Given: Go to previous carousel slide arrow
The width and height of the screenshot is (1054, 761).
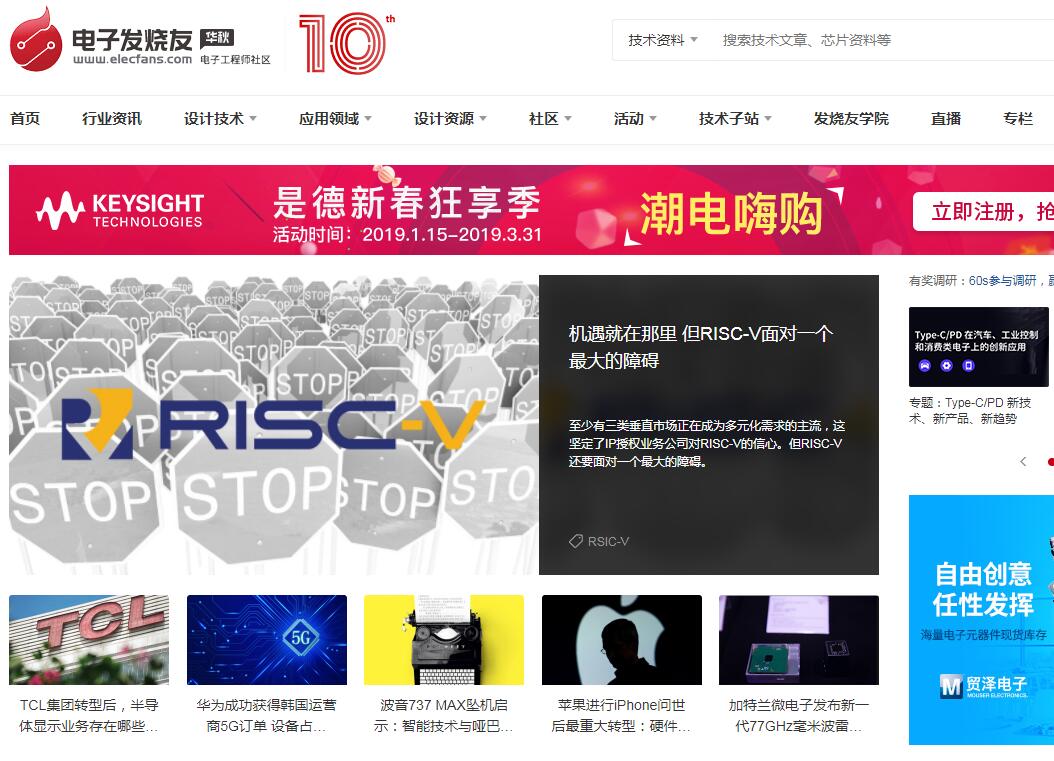Looking at the screenshot, I should pyautogui.click(x=1023, y=461).
